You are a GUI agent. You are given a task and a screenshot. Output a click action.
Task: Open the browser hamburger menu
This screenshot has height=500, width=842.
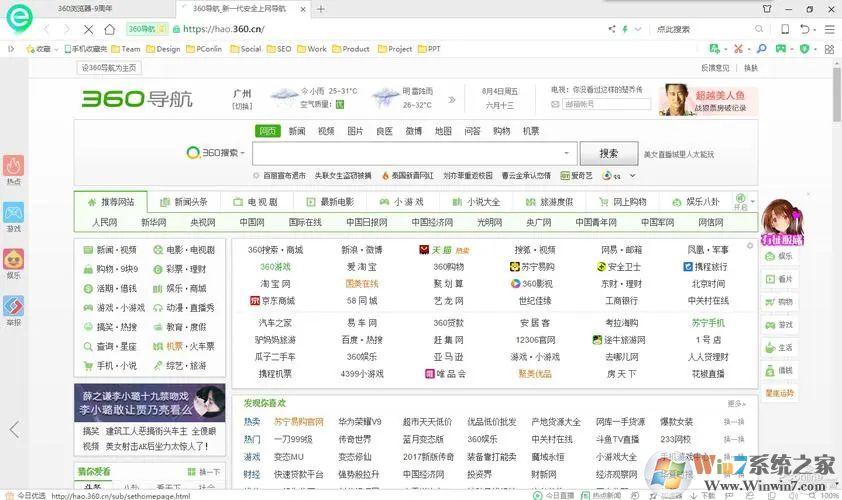click(830, 29)
